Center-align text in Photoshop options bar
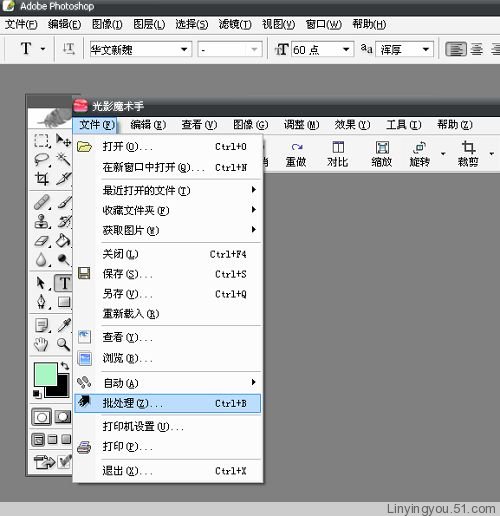This screenshot has height=516, width=500. coord(477,50)
